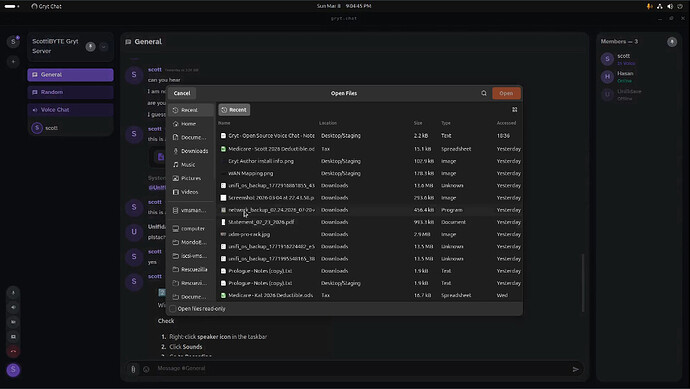Select the WAN Mapping.png file

(370, 173)
